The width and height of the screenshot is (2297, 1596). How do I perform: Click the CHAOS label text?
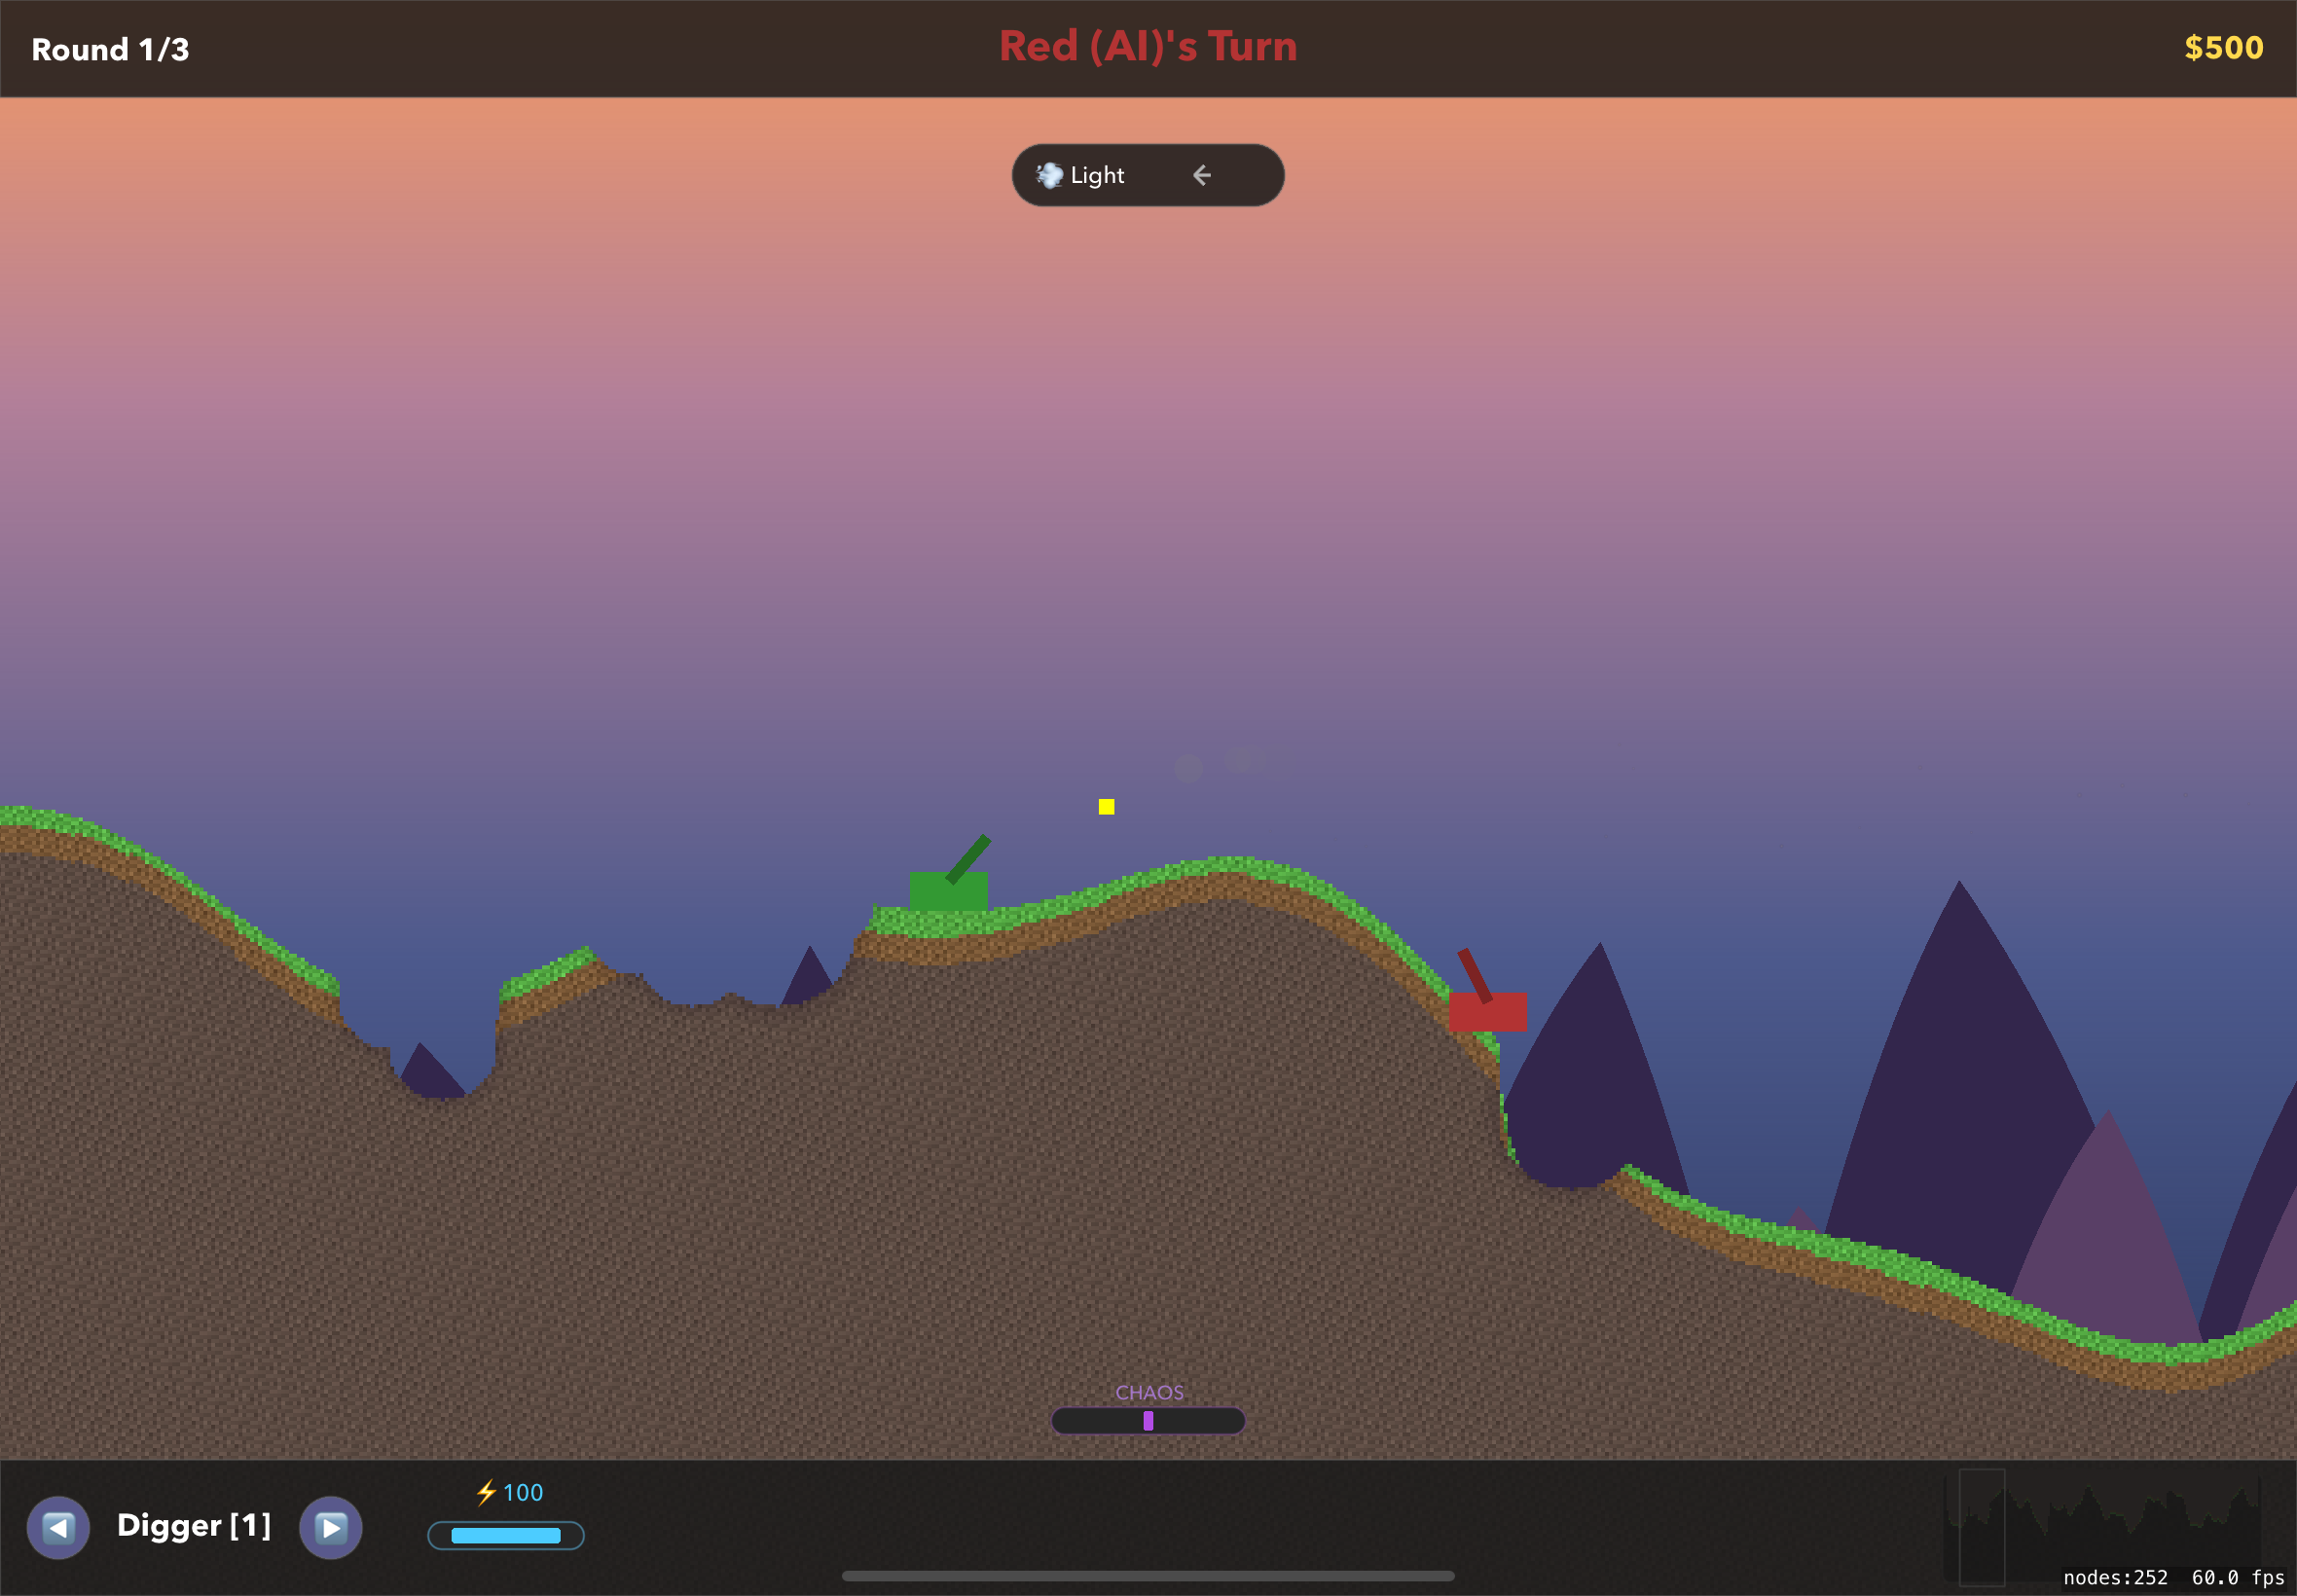point(1149,1392)
